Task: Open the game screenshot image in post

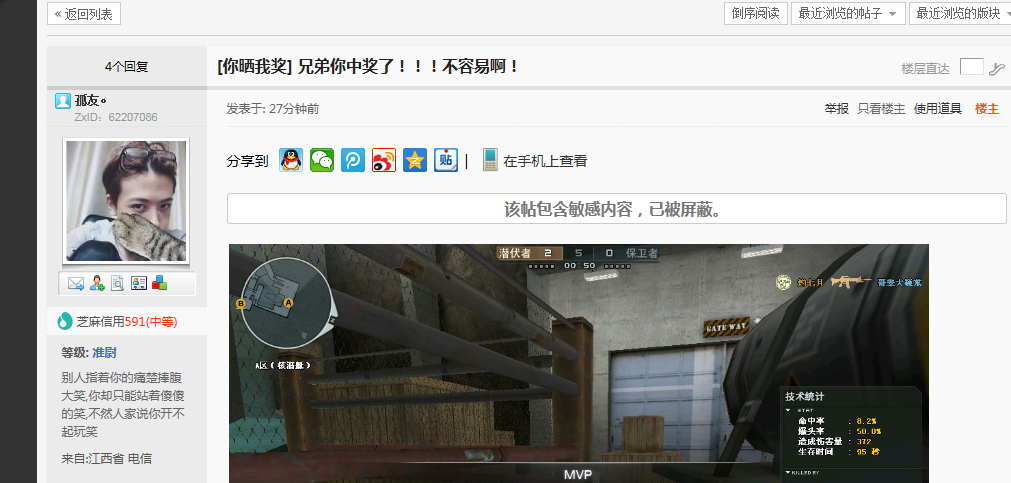Action: (578, 363)
